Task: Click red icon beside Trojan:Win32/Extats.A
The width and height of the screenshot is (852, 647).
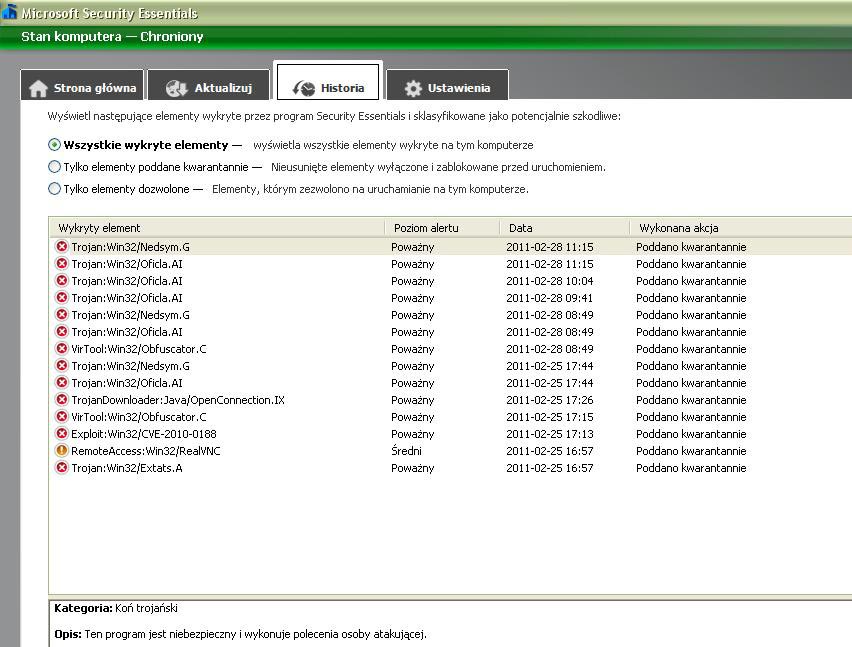Action: tap(62, 467)
